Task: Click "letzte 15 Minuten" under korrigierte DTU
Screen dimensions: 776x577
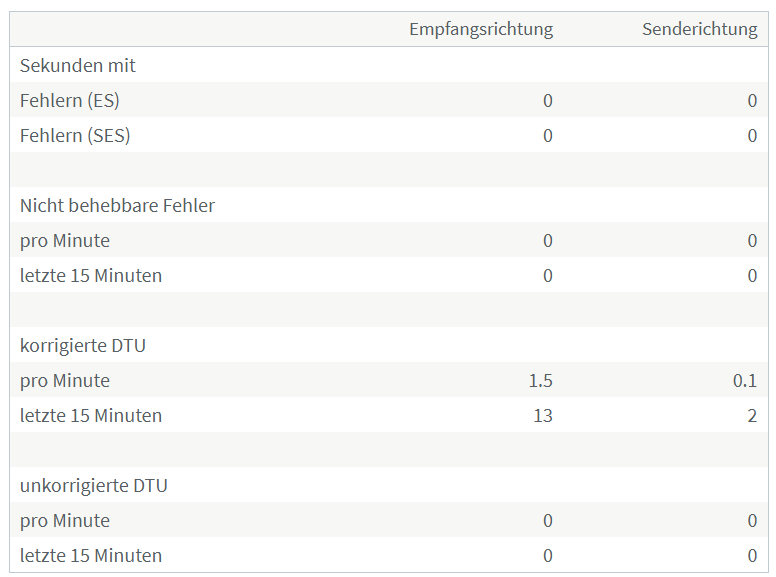Action: 91,415
